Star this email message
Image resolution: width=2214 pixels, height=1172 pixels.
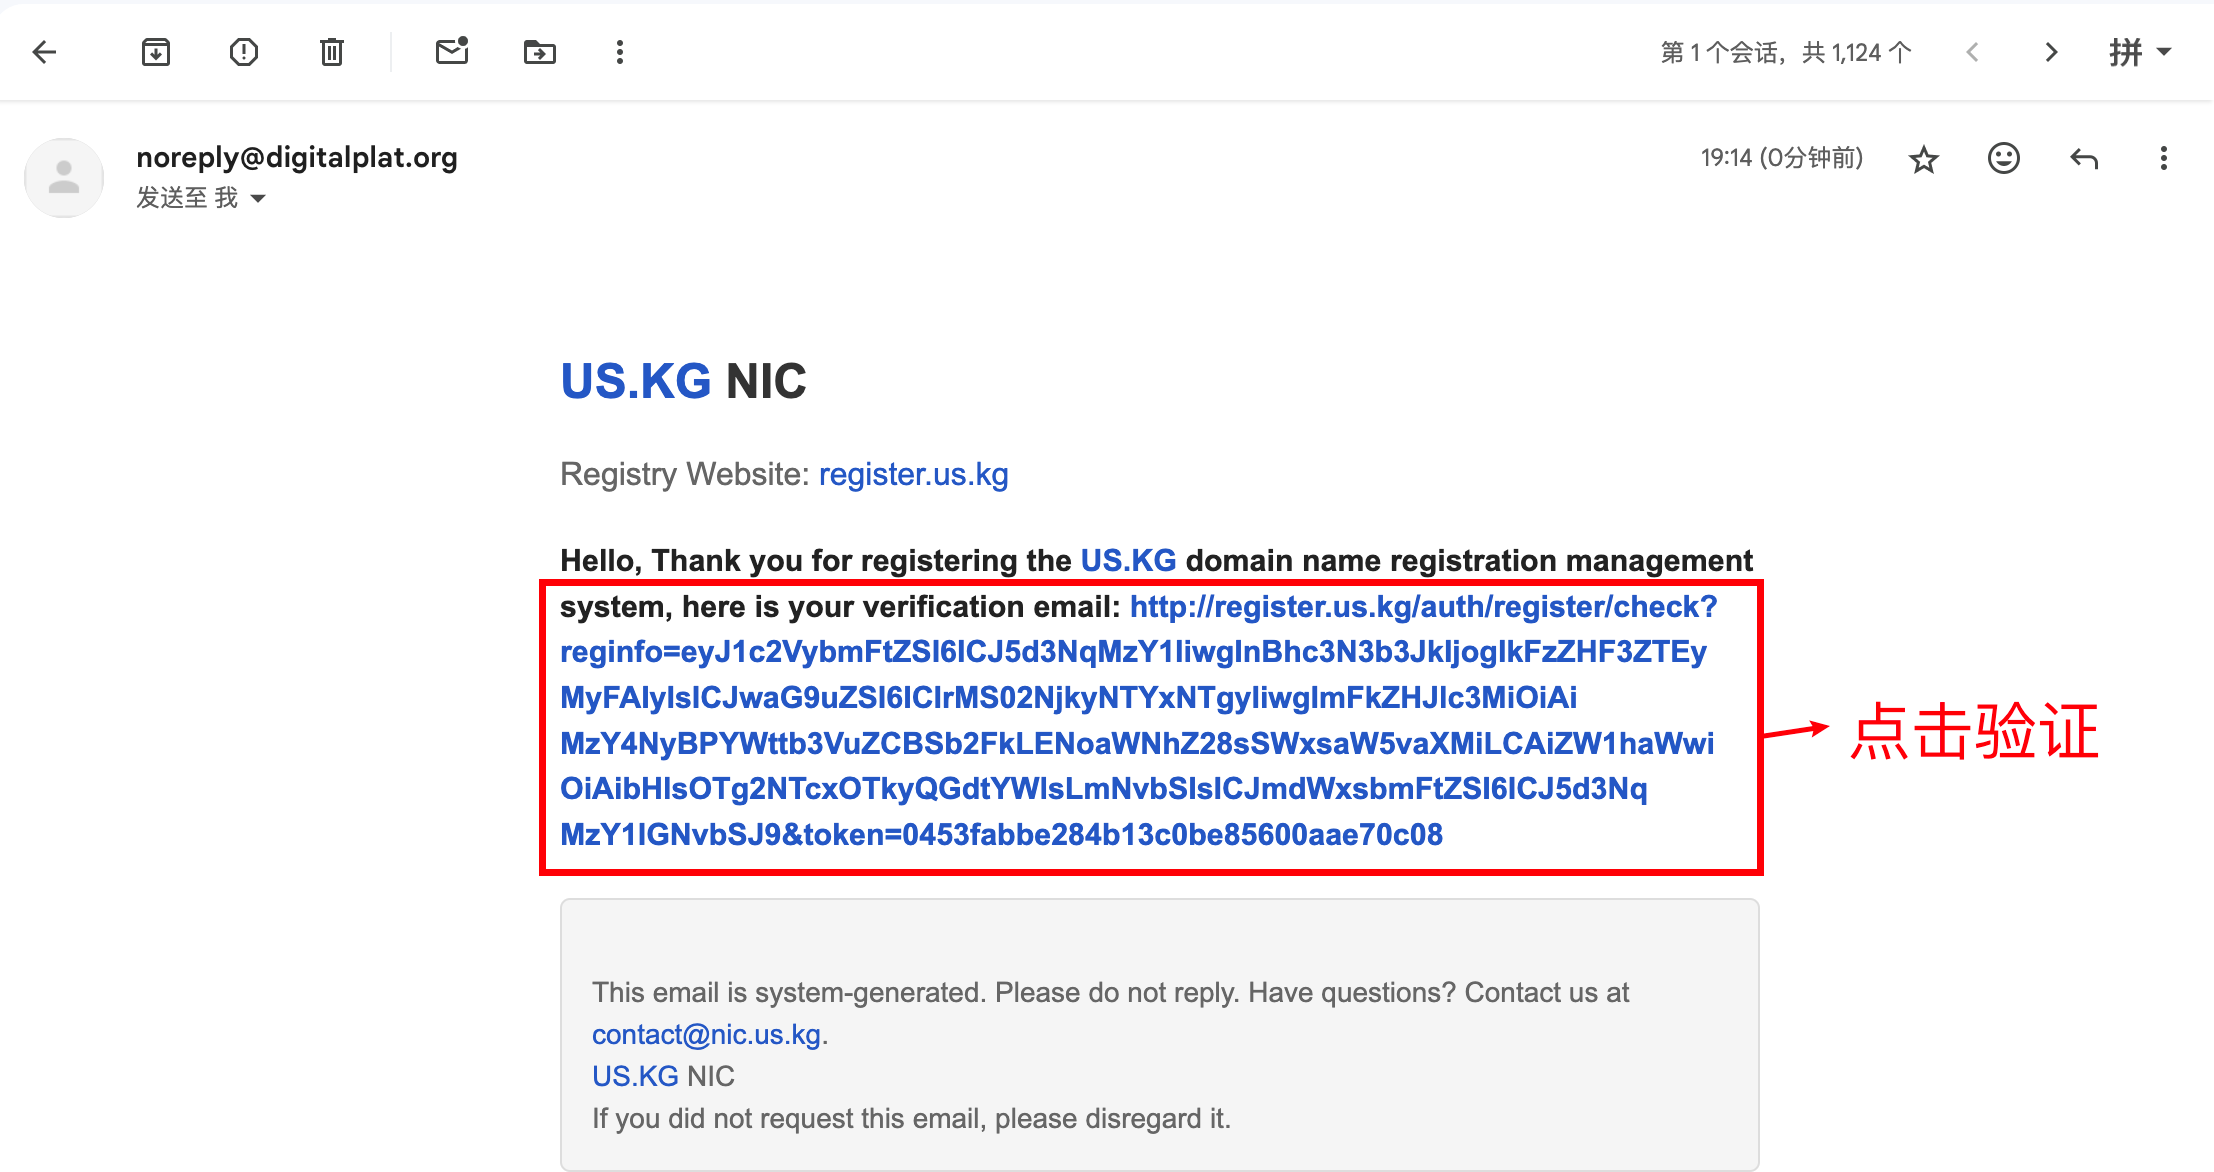pyautogui.click(x=1923, y=159)
